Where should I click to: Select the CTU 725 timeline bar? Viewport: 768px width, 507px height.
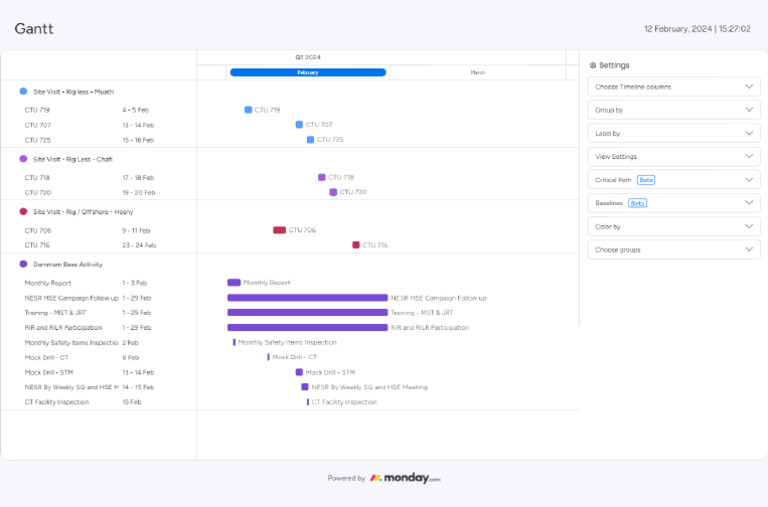(x=311, y=140)
